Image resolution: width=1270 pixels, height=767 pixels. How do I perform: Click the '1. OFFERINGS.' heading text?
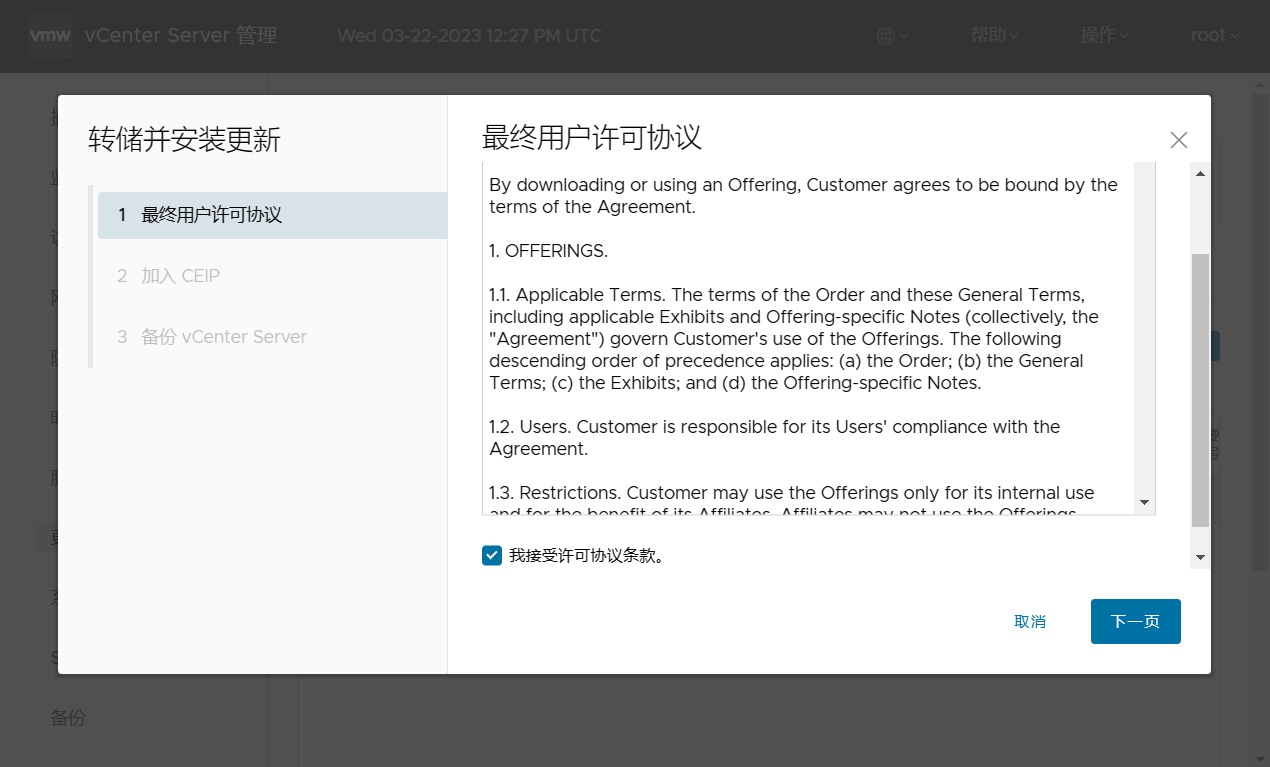click(x=548, y=251)
